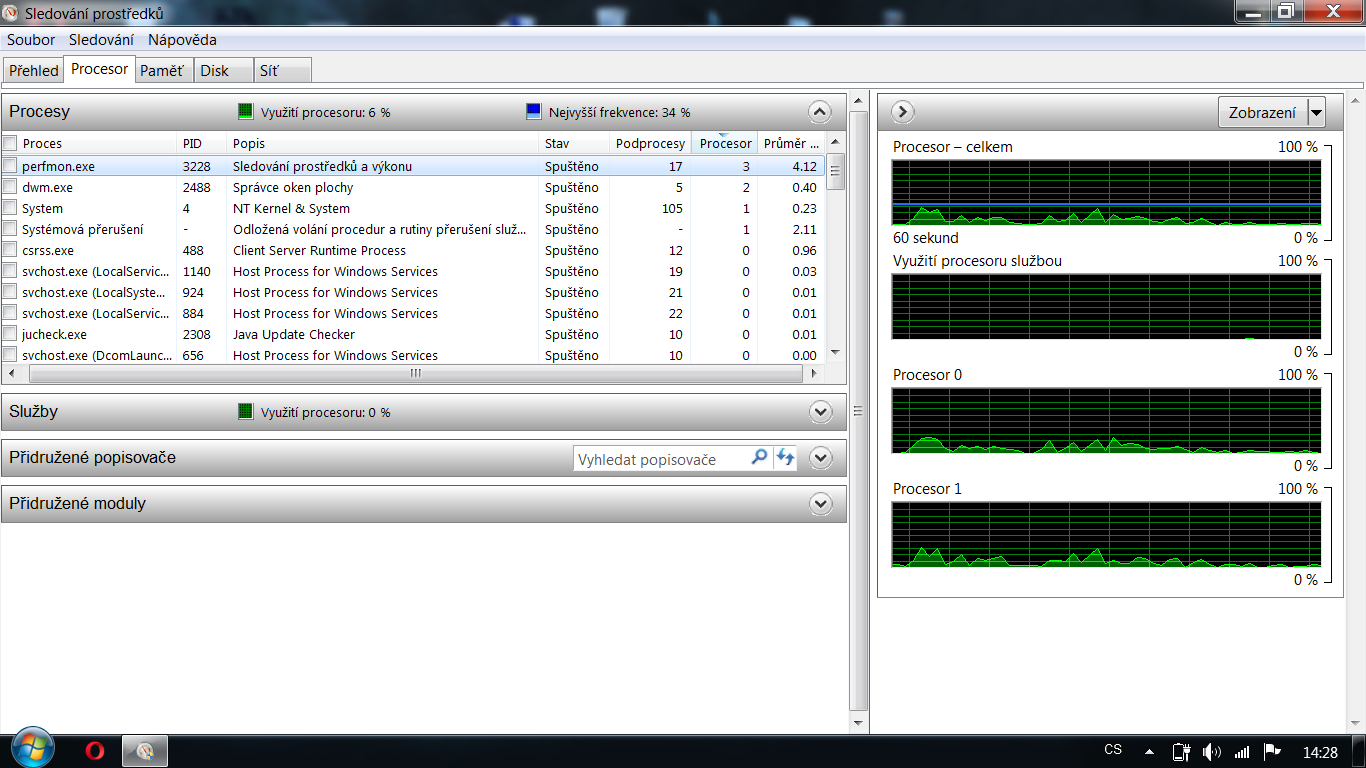
Task: Click the Client Server Runtime Process description
Action: tap(319, 251)
